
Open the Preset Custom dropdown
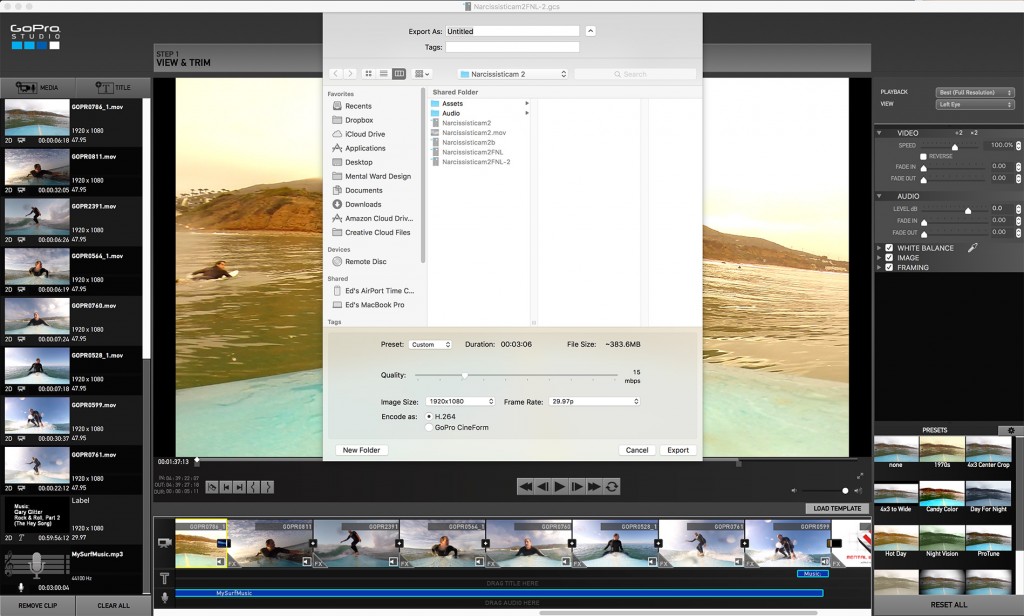click(430, 344)
